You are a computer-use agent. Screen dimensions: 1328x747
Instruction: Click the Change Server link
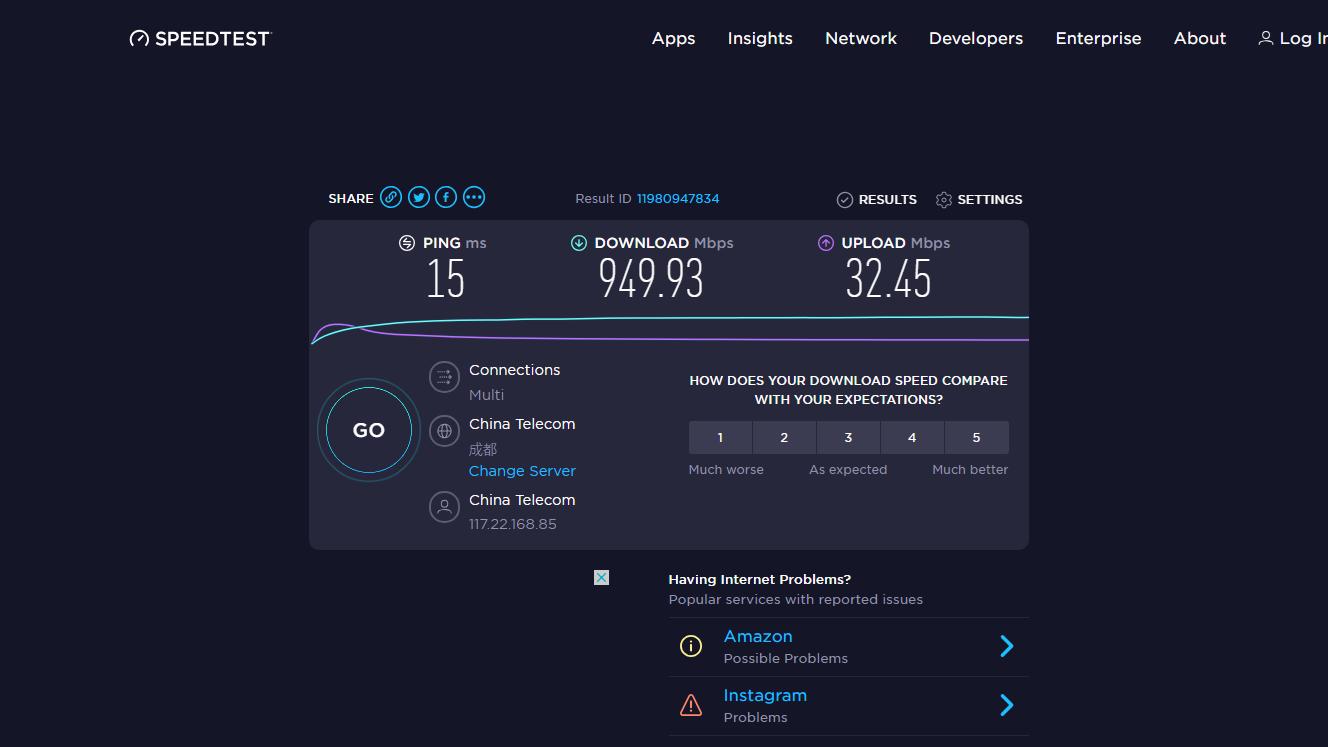click(522, 470)
